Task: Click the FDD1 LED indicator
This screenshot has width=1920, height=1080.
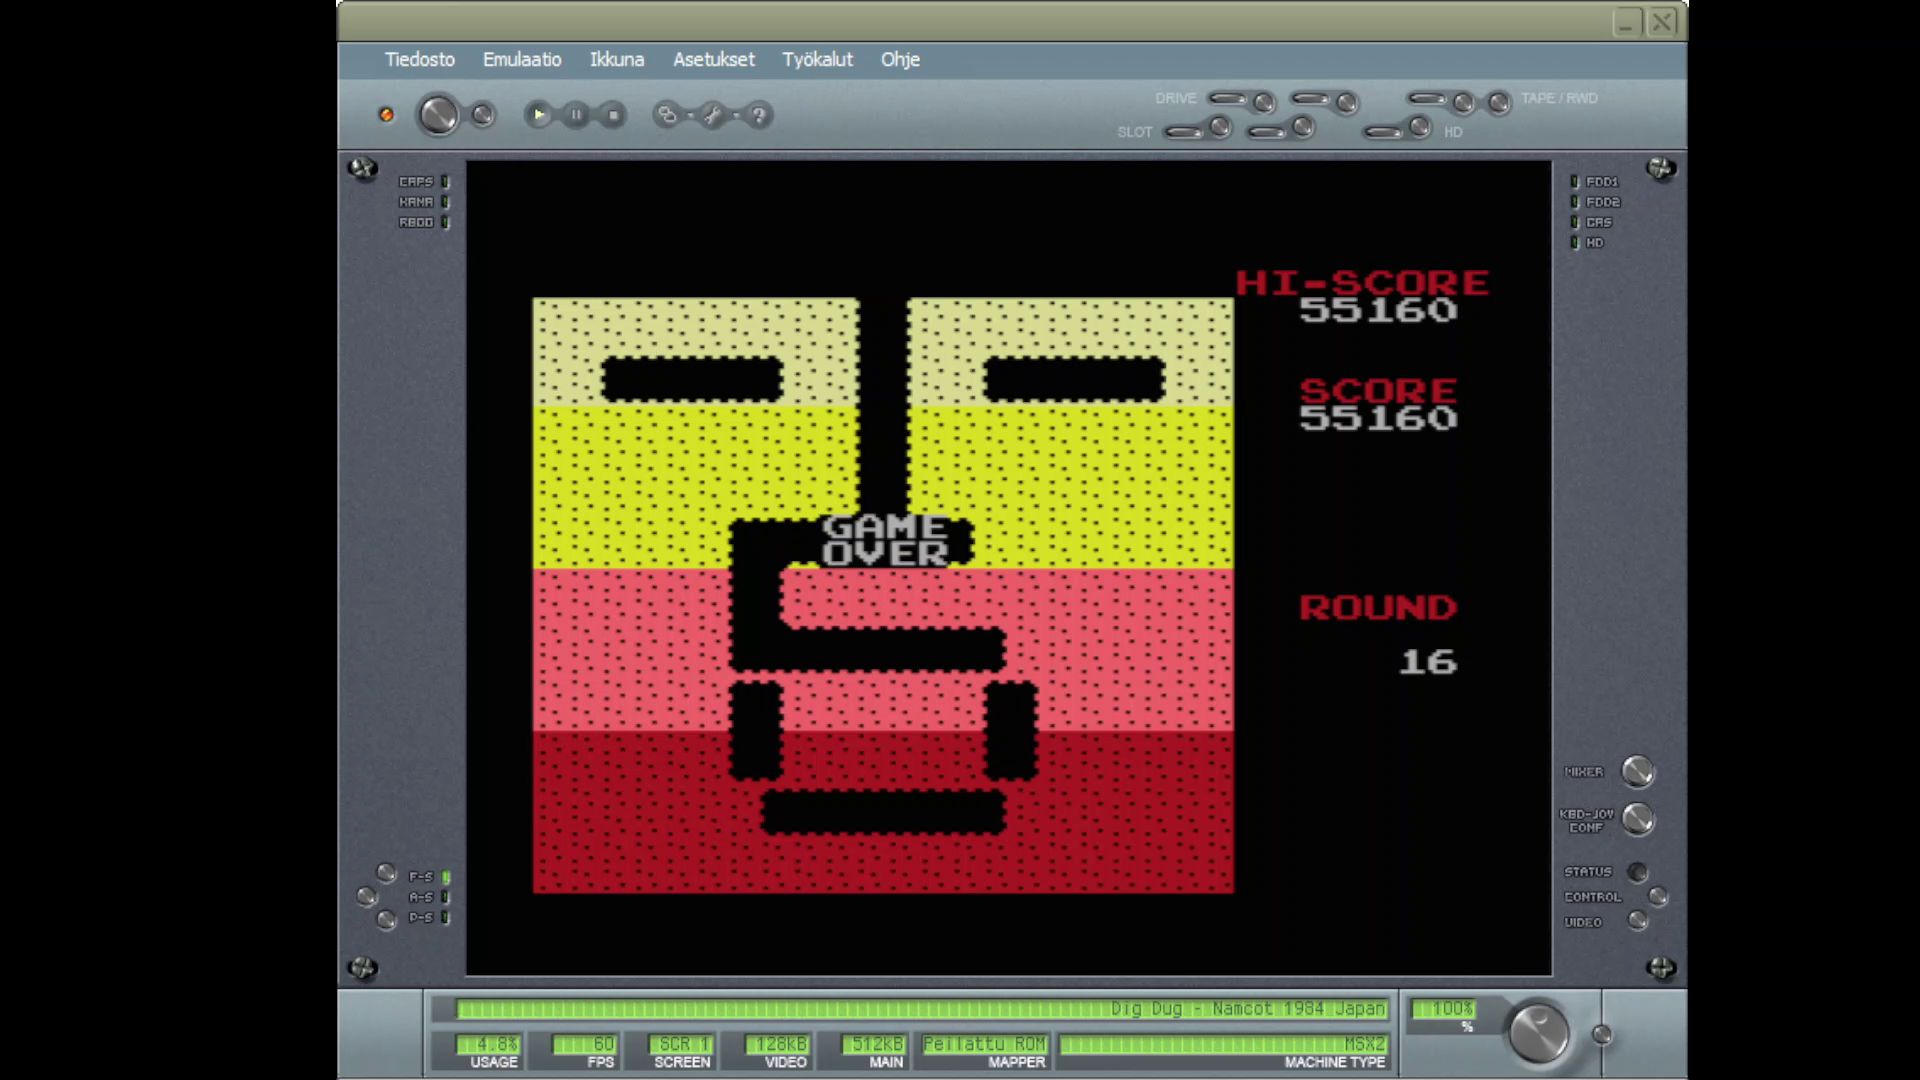Action: pos(1575,182)
